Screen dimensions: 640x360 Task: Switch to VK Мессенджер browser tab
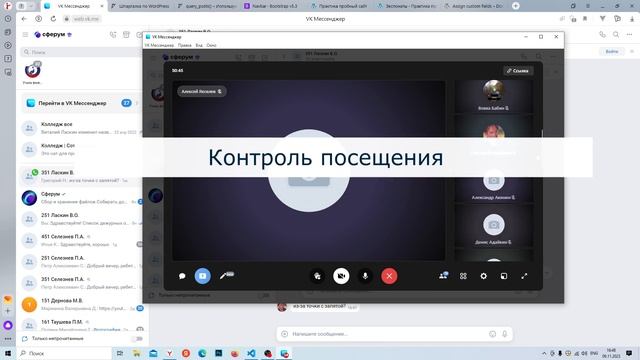coord(73,6)
